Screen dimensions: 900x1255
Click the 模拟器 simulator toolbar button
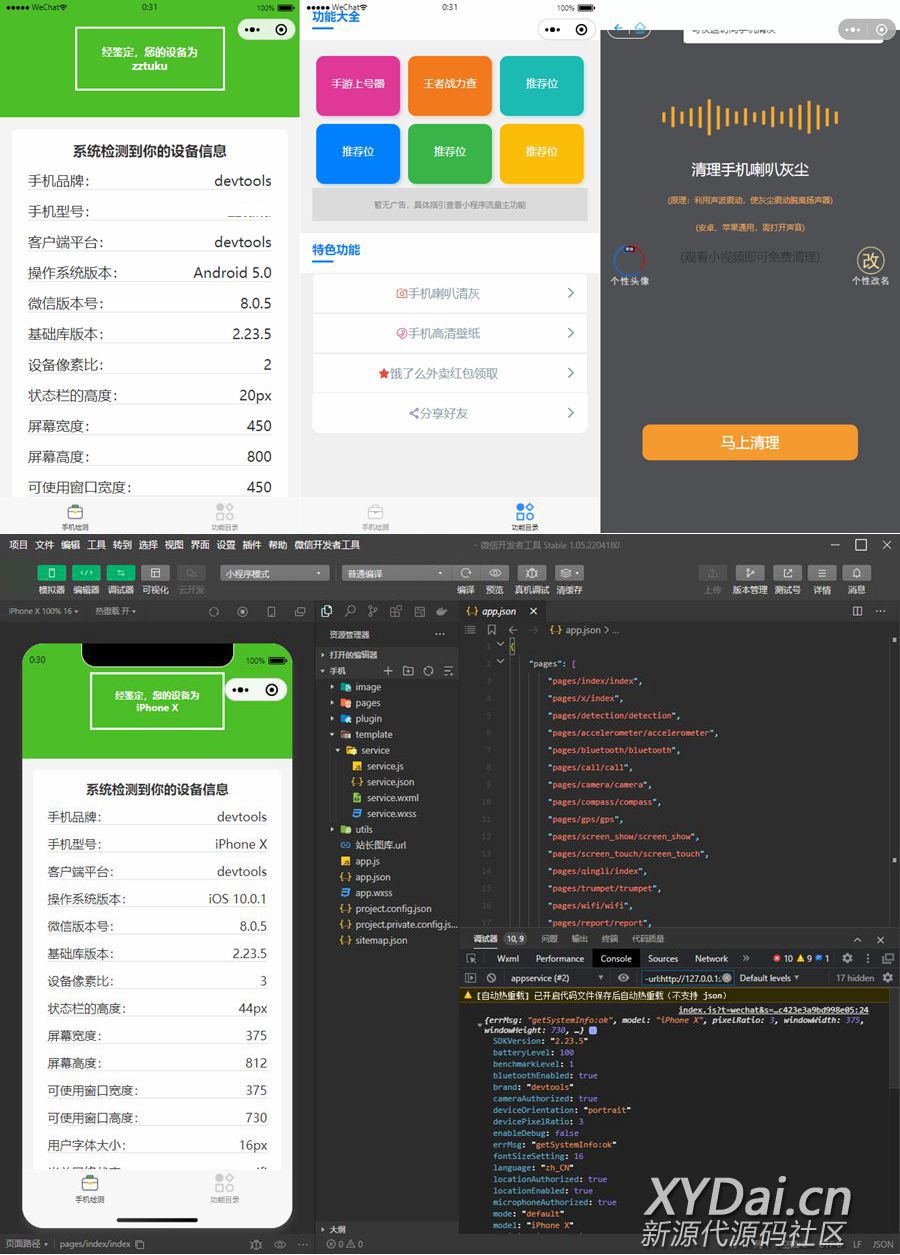coord(52,573)
